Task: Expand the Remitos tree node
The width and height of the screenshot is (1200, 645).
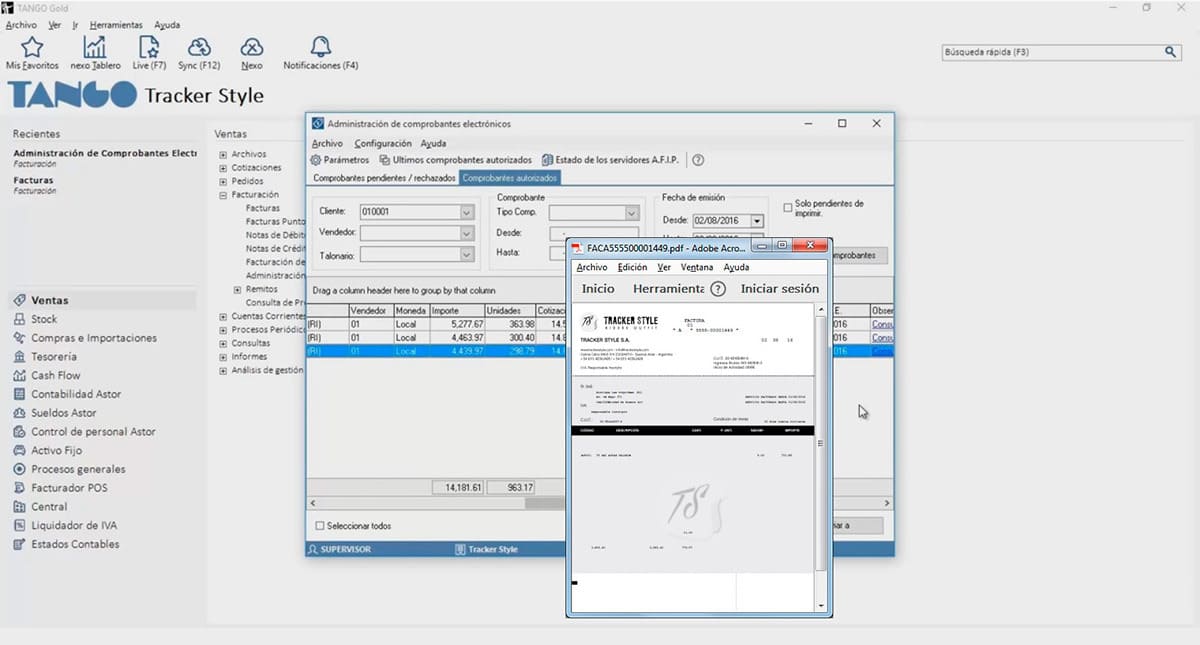Action: pyautogui.click(x=237, y=289)
